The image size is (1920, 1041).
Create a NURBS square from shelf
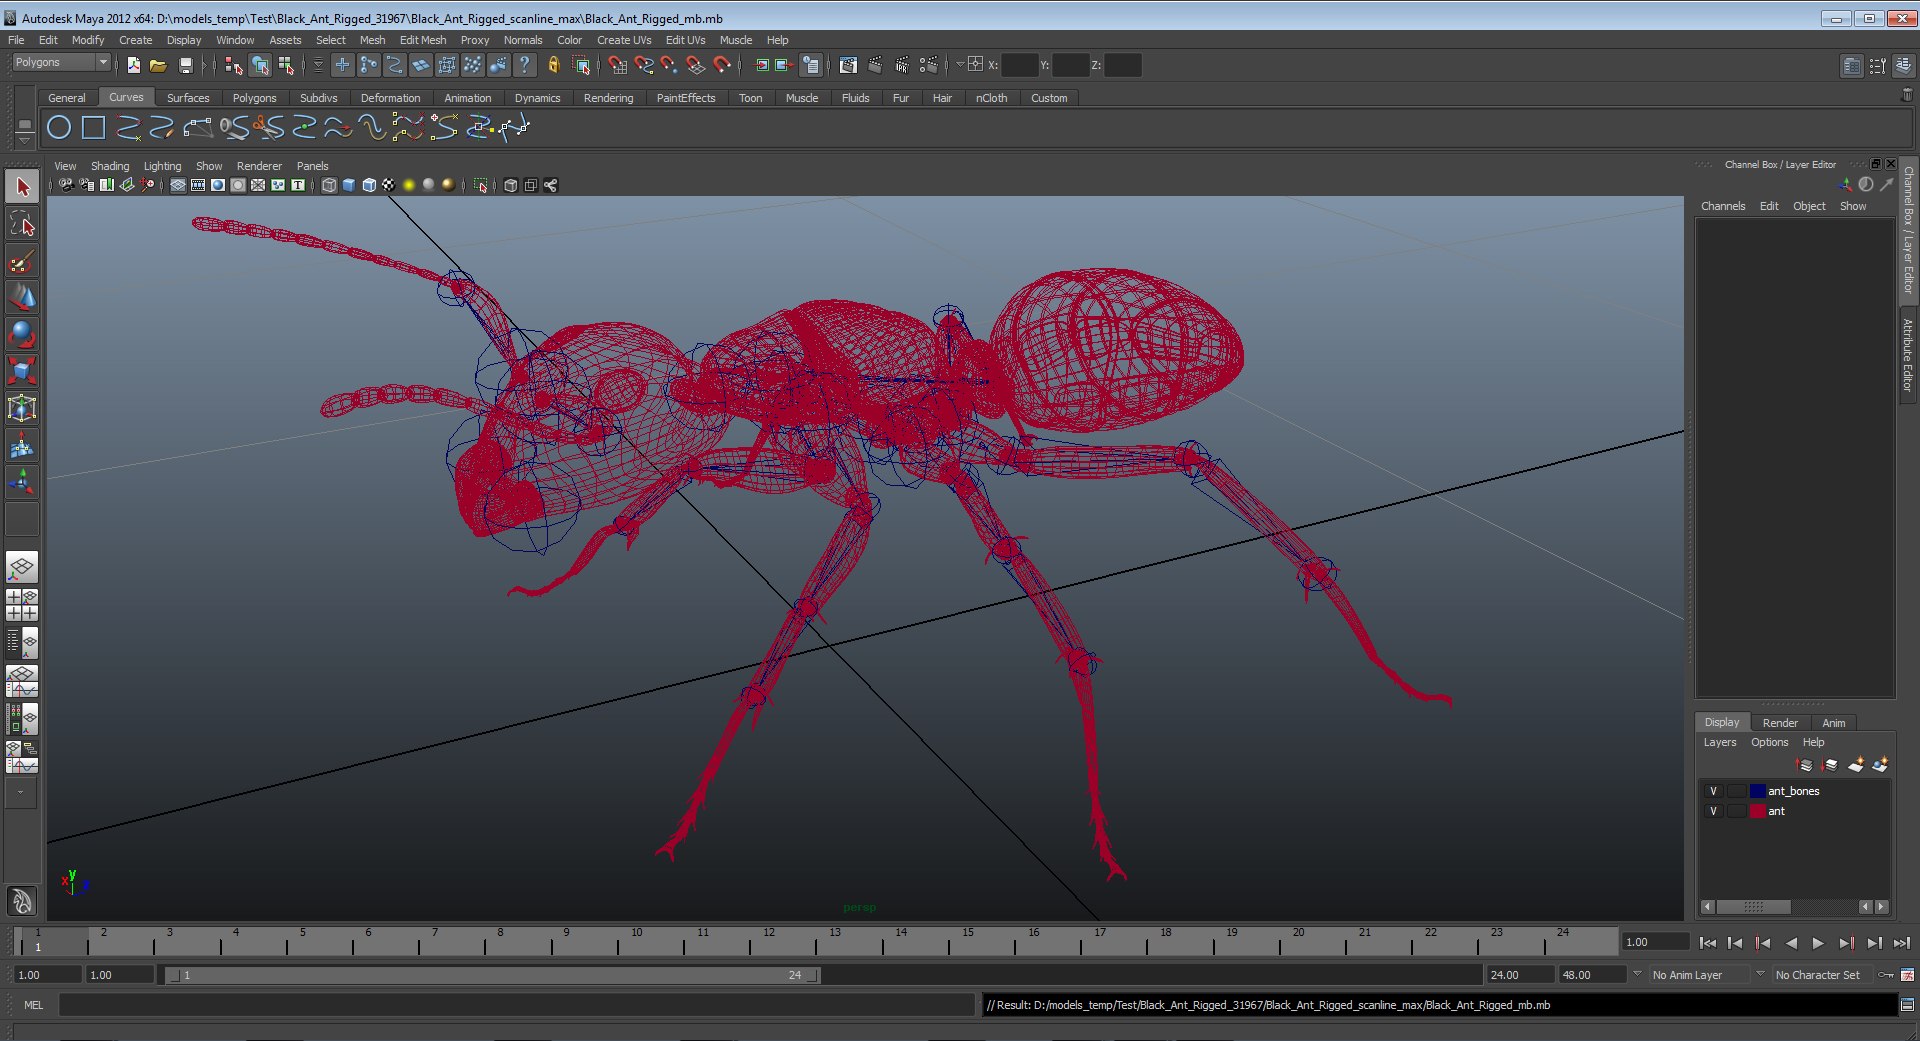point(93,127)
